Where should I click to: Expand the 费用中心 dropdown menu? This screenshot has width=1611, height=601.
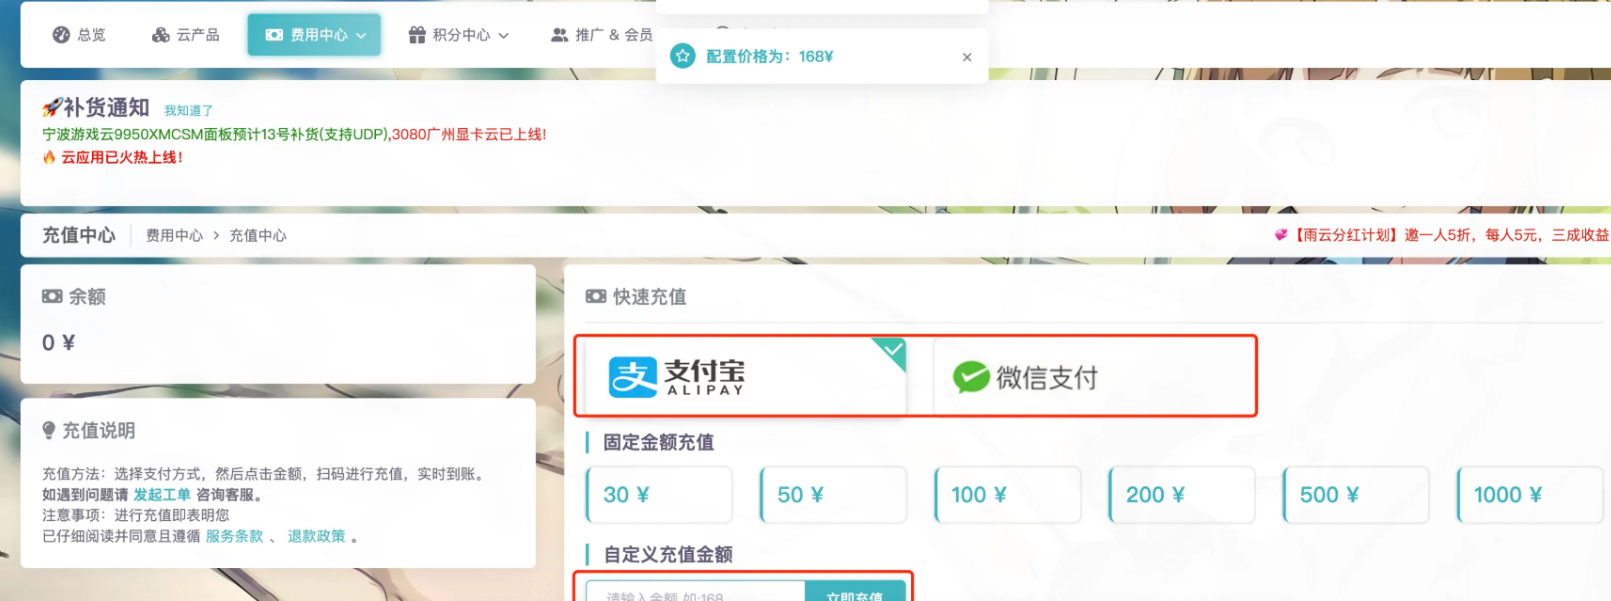point(314,35)
